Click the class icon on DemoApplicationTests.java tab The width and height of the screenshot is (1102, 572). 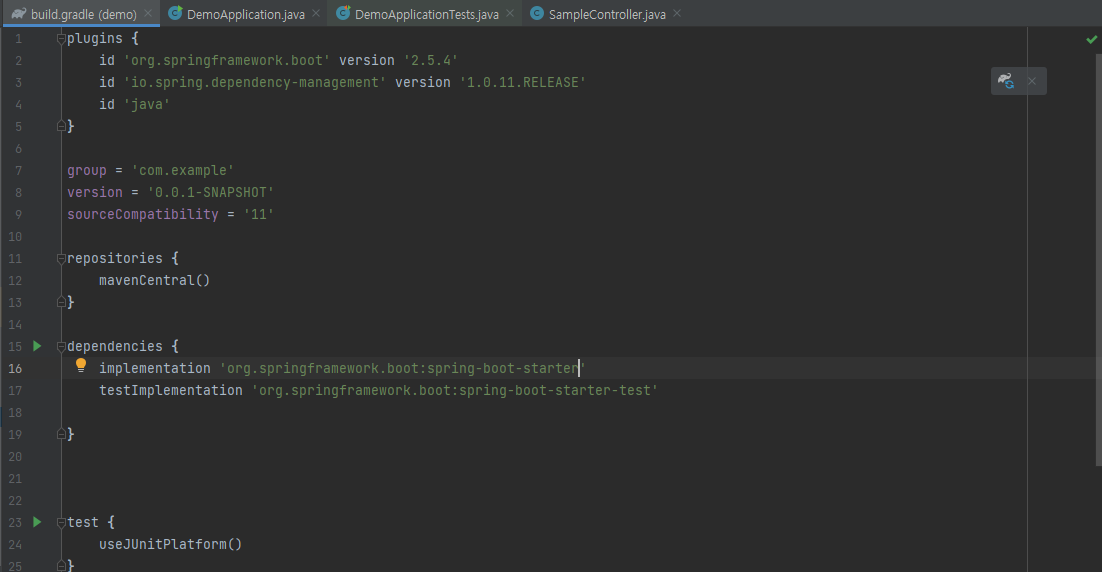(343, 13)
